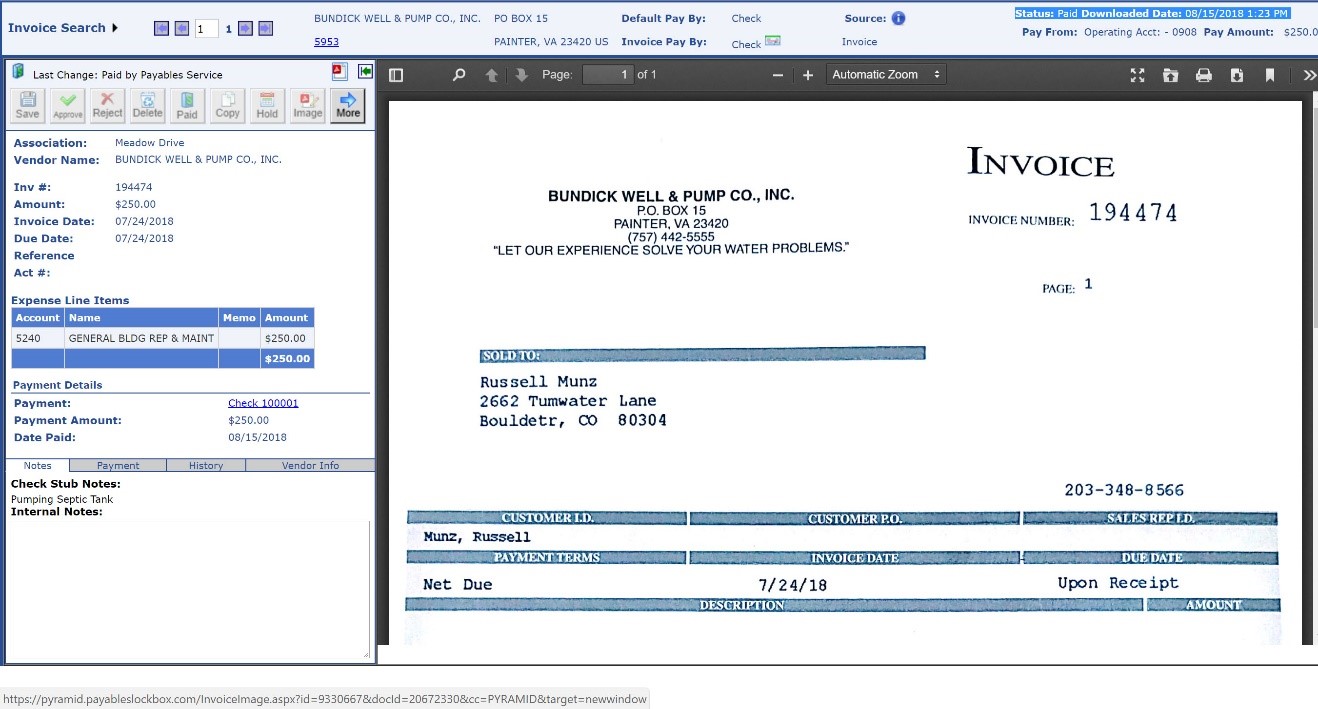This screenshot has height=709, width=1318.
Task: Collapse the left panel with green arrow icon
Action: point(365,71)
